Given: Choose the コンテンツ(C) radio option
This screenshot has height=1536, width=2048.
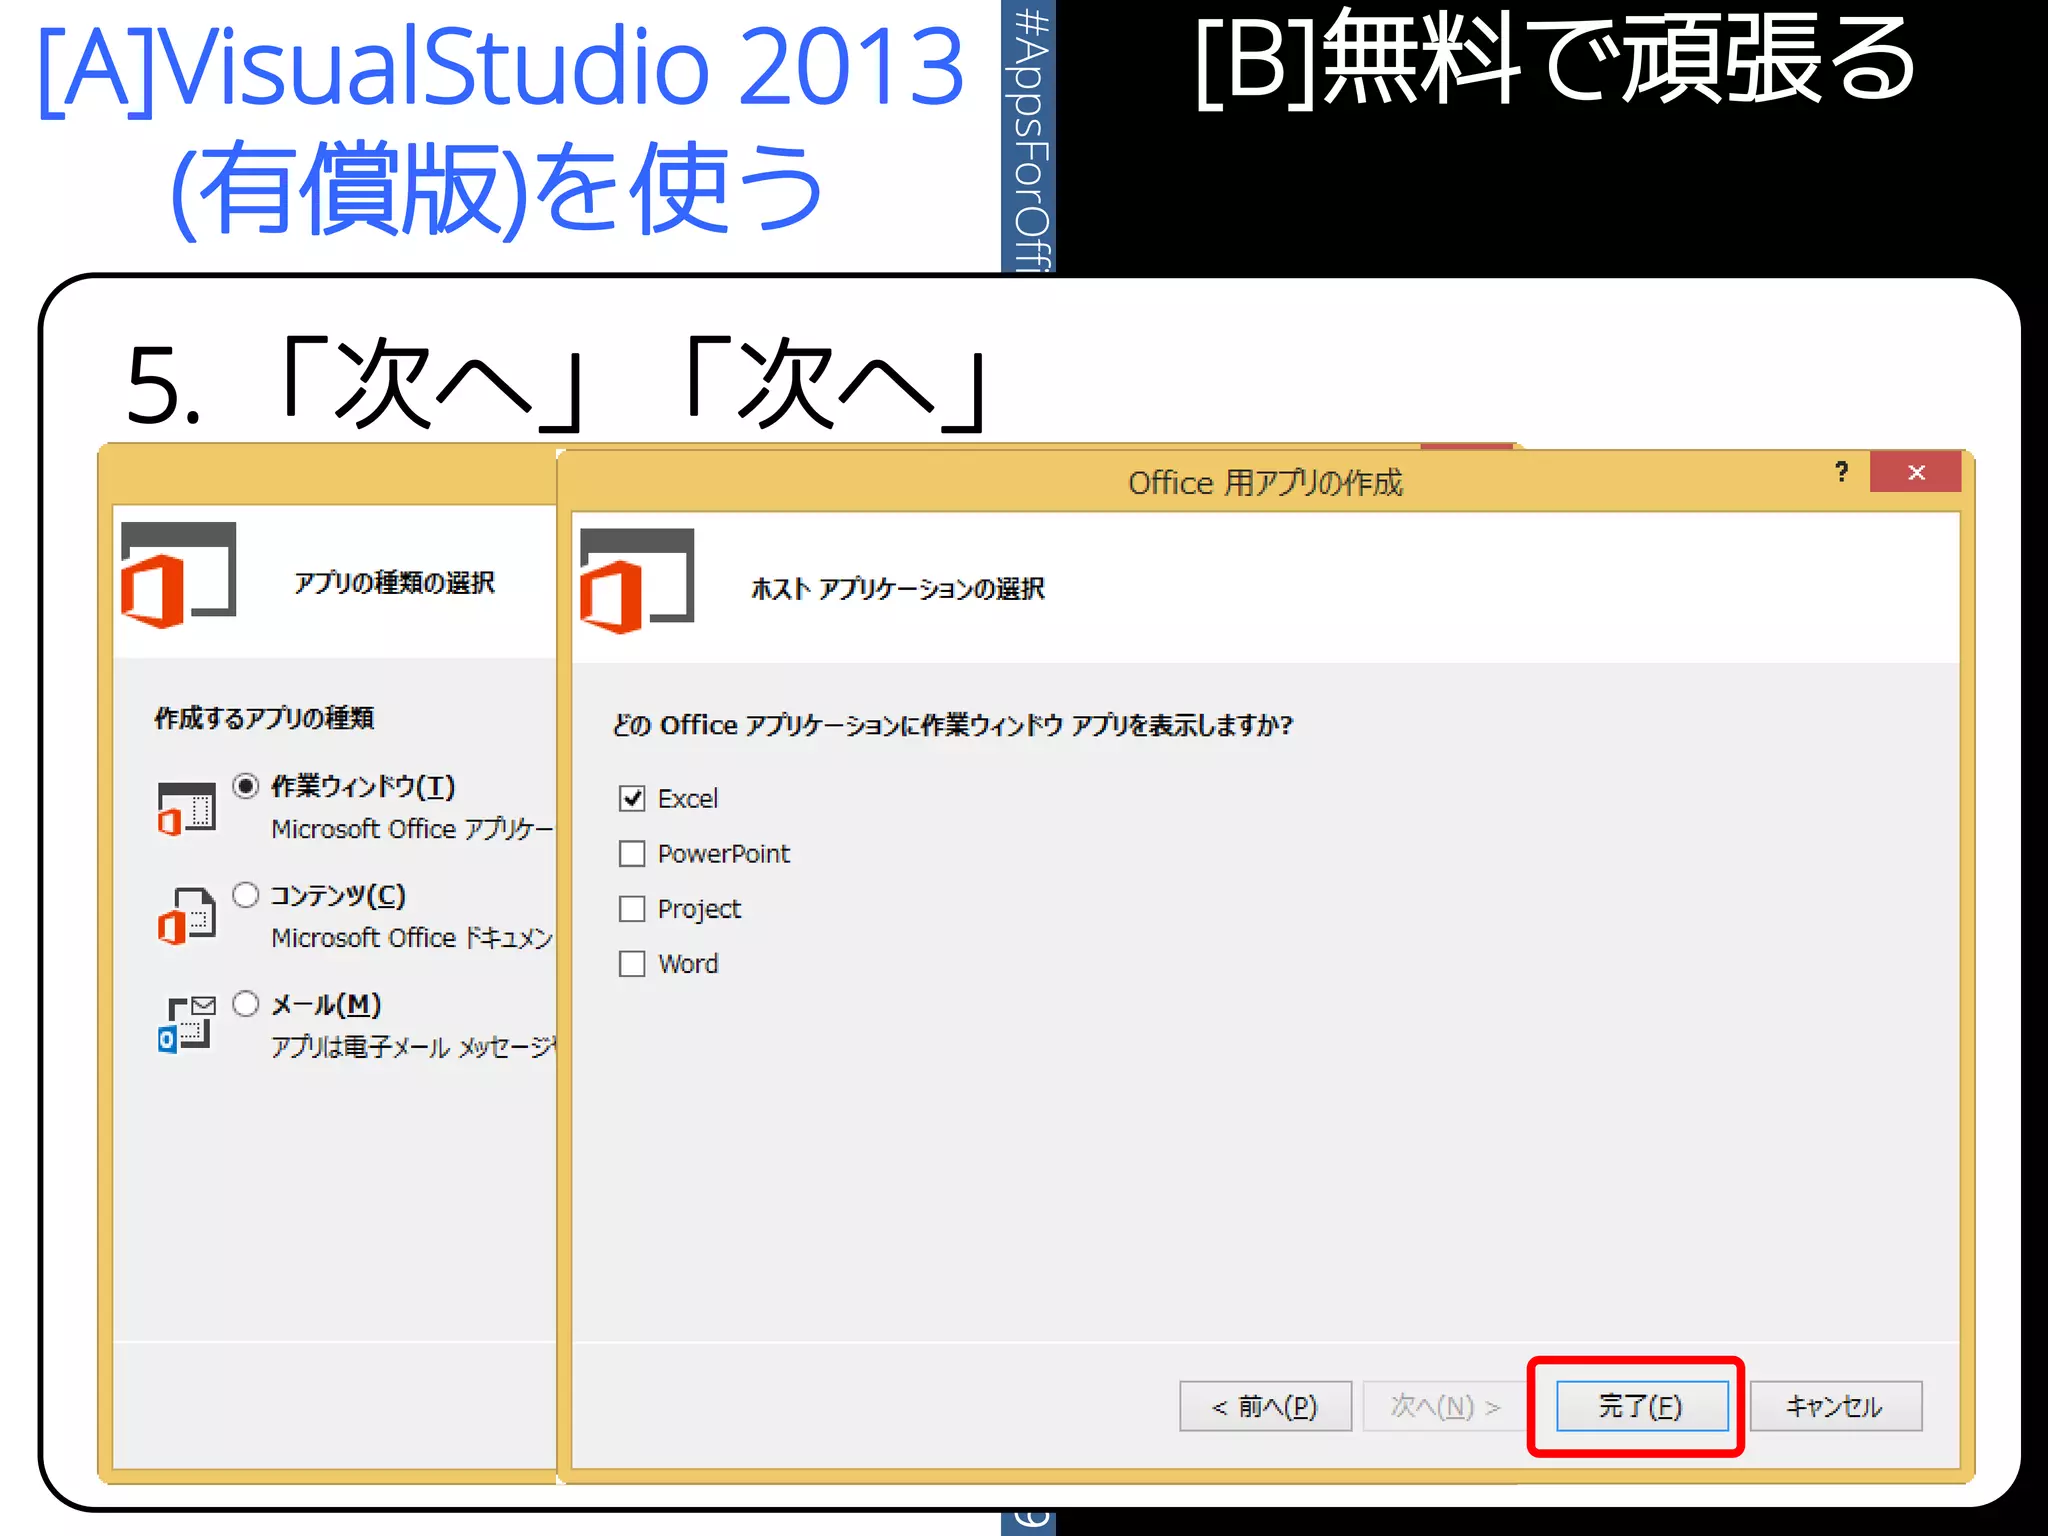Looking at the screenshot, I should point(246,895).
